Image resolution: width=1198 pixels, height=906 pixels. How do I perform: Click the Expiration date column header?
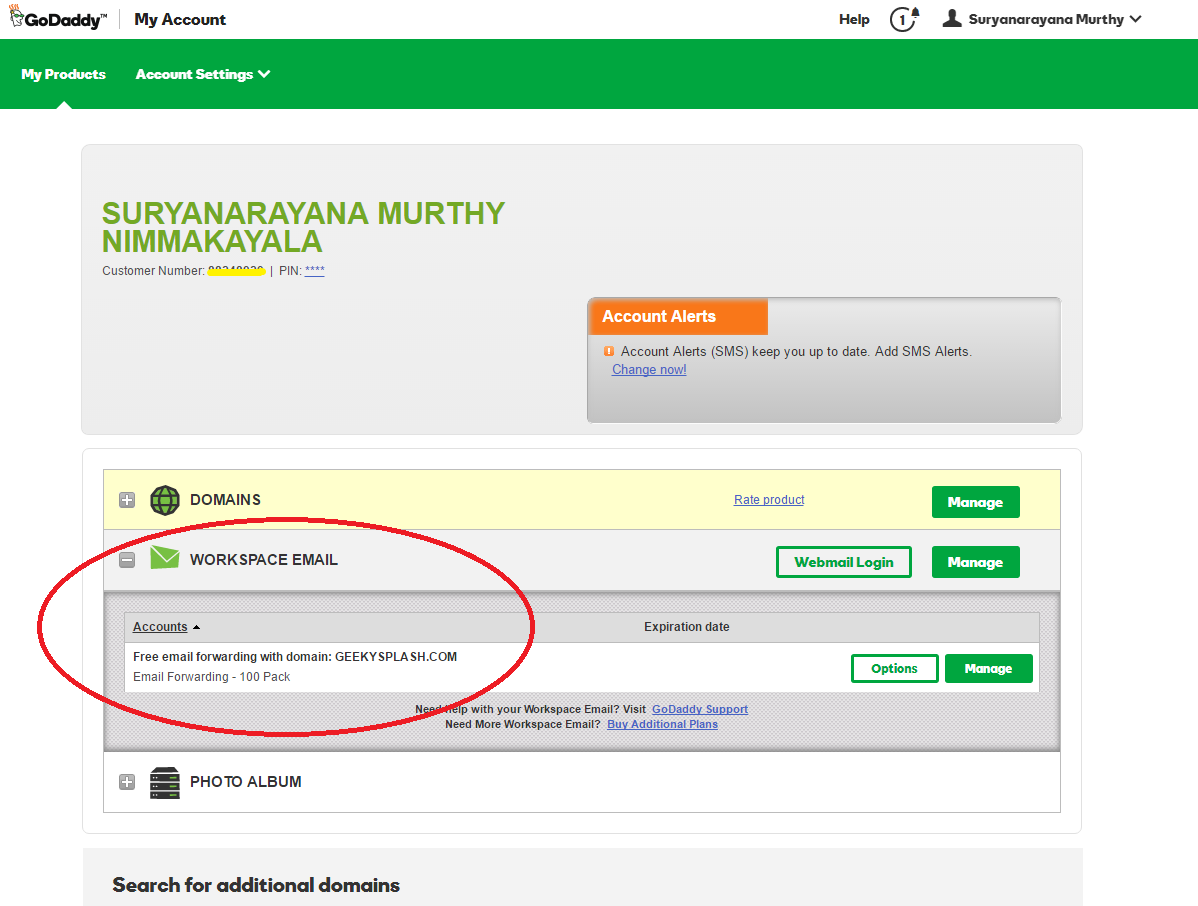(x=686, y=626)
